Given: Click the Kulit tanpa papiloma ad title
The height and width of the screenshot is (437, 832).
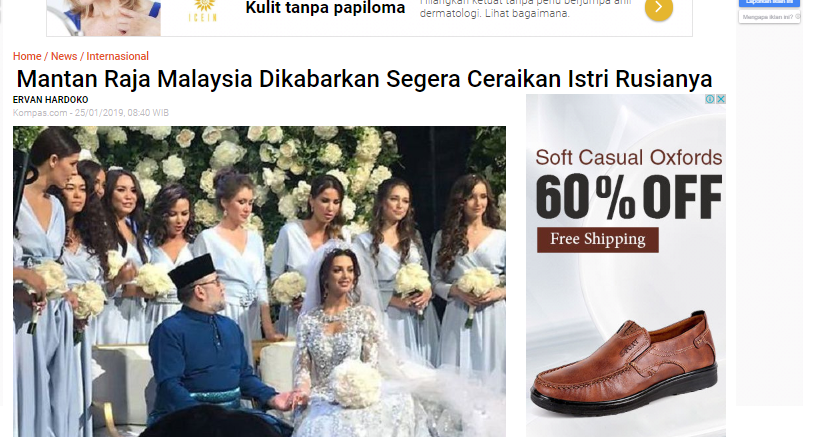Looking at the screenshot, I should tap(325, 8).
